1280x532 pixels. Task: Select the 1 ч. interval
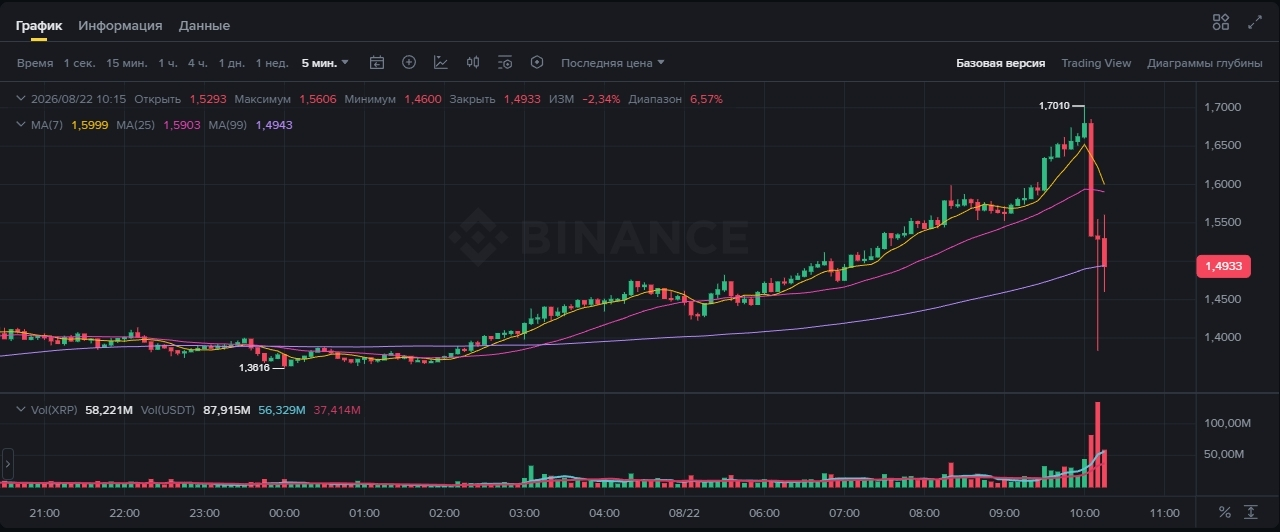[167, 63]
